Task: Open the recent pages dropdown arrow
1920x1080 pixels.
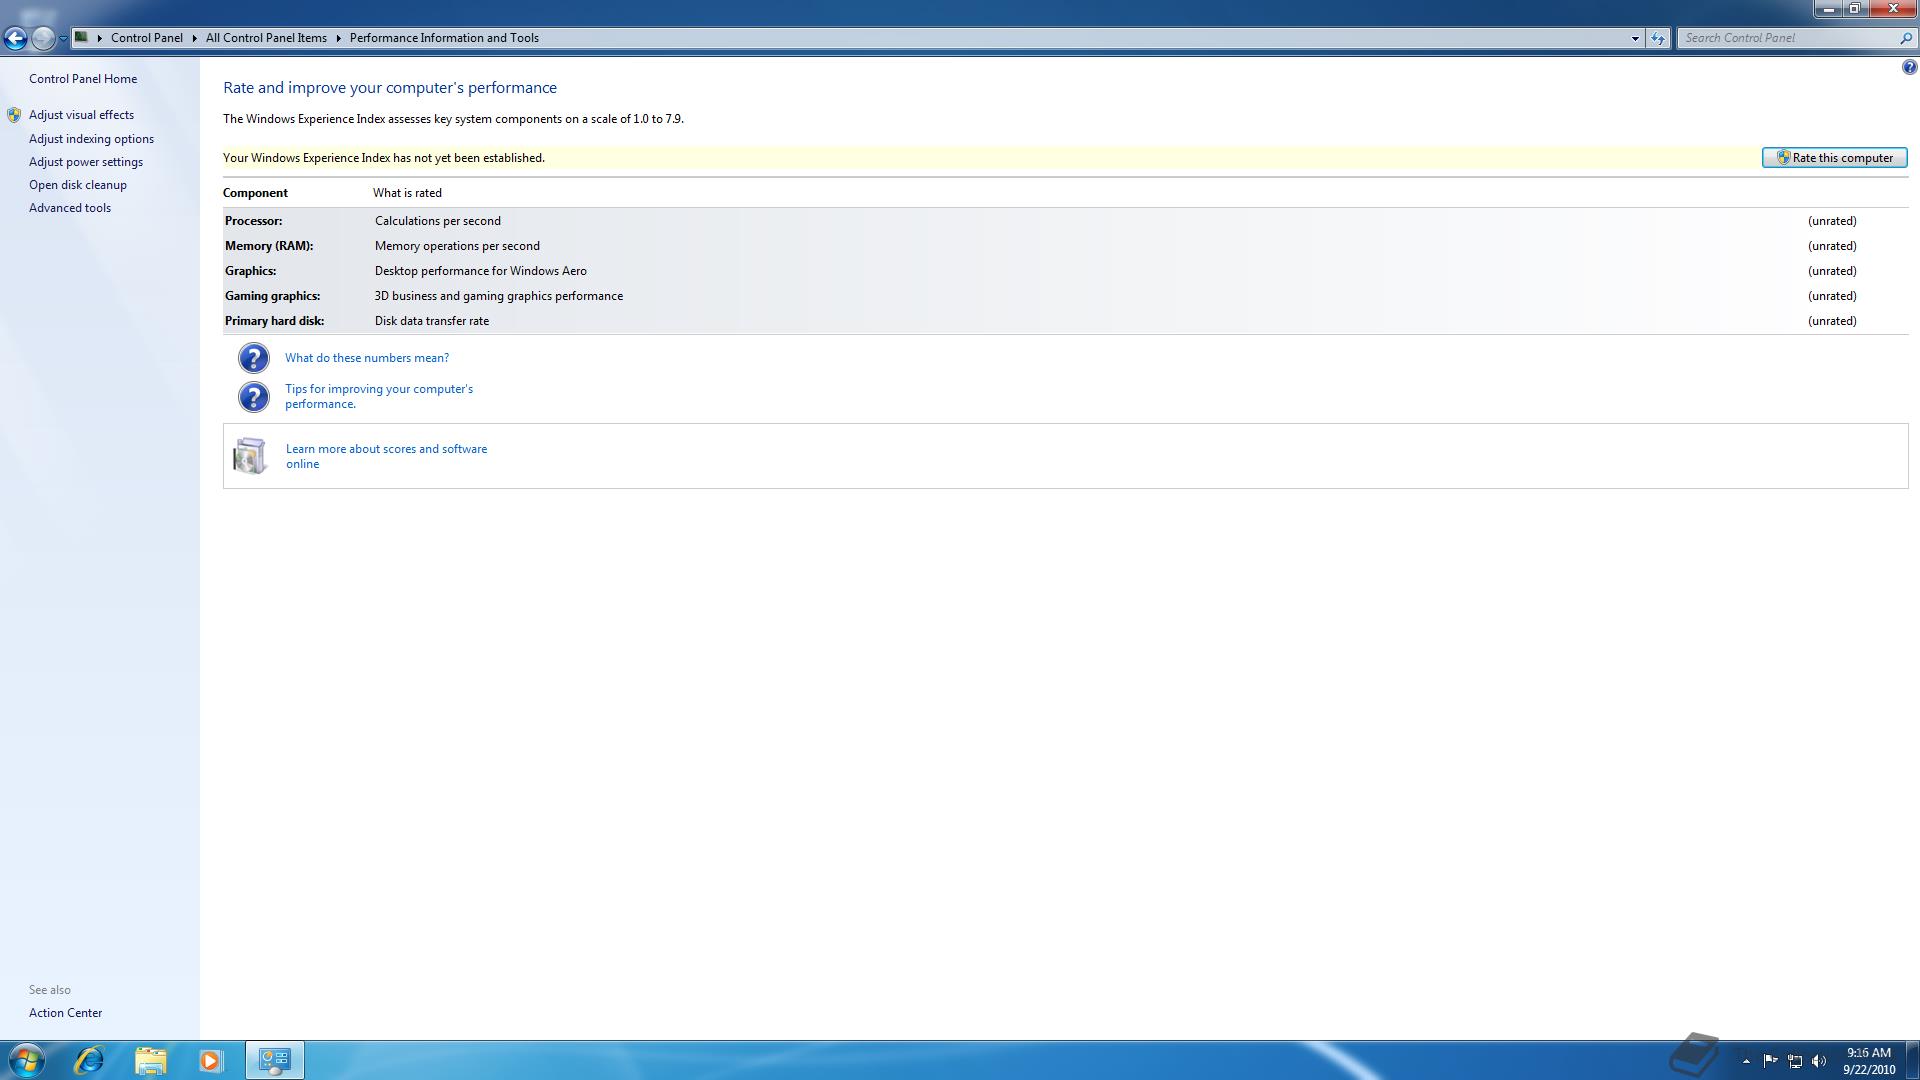Action: pos(63,38)
